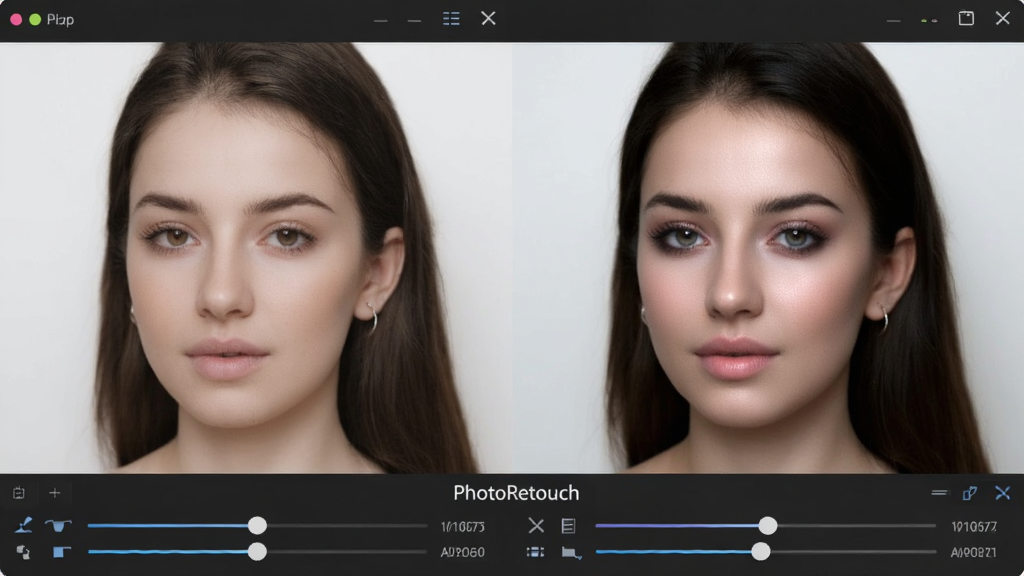1024x576 pixels.
Task: Click the gray X icon beside the document icon
Action: 536,525
